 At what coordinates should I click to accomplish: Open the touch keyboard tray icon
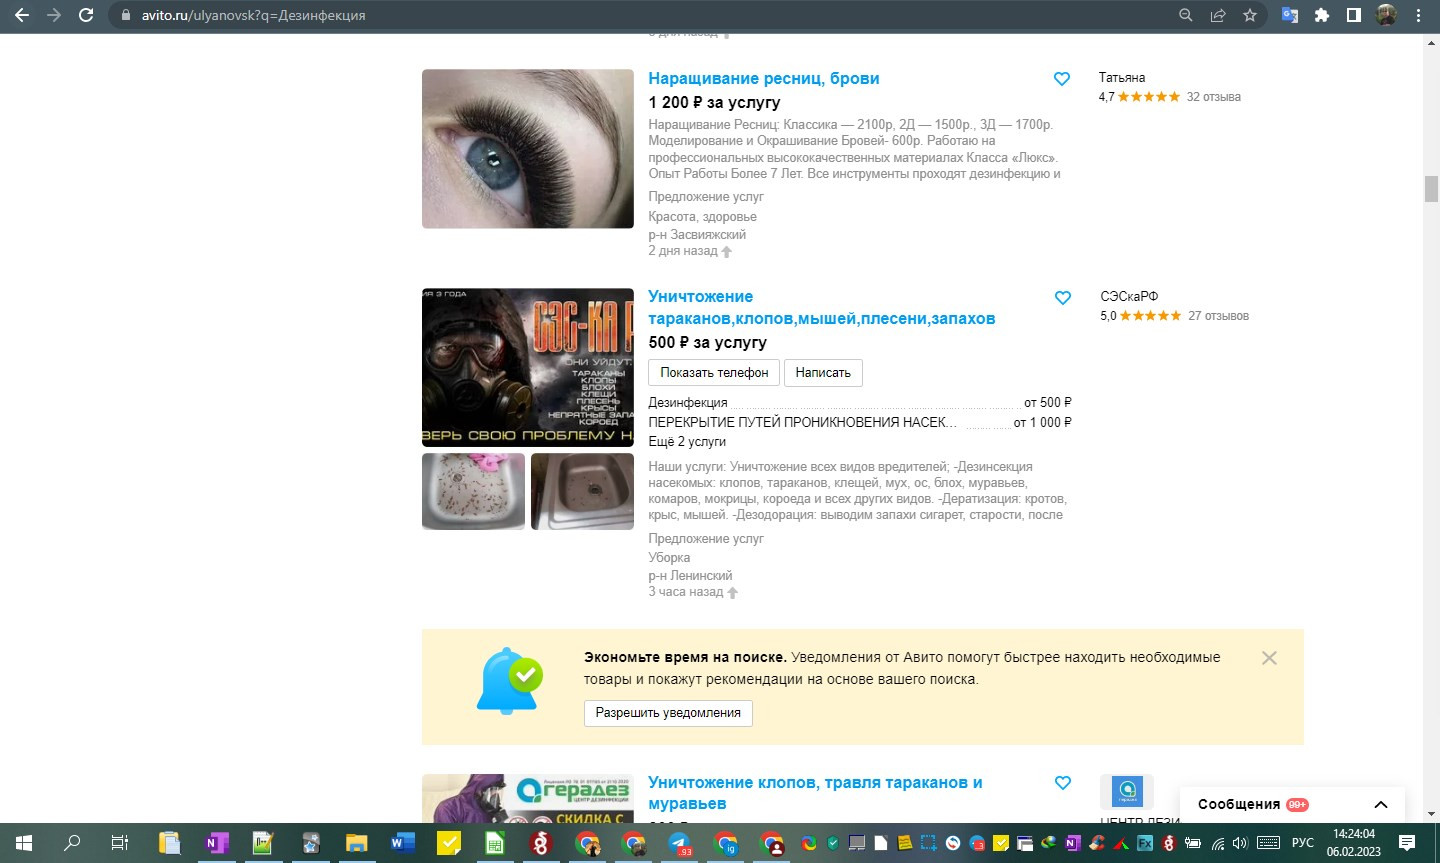[x=1268, y=843]
